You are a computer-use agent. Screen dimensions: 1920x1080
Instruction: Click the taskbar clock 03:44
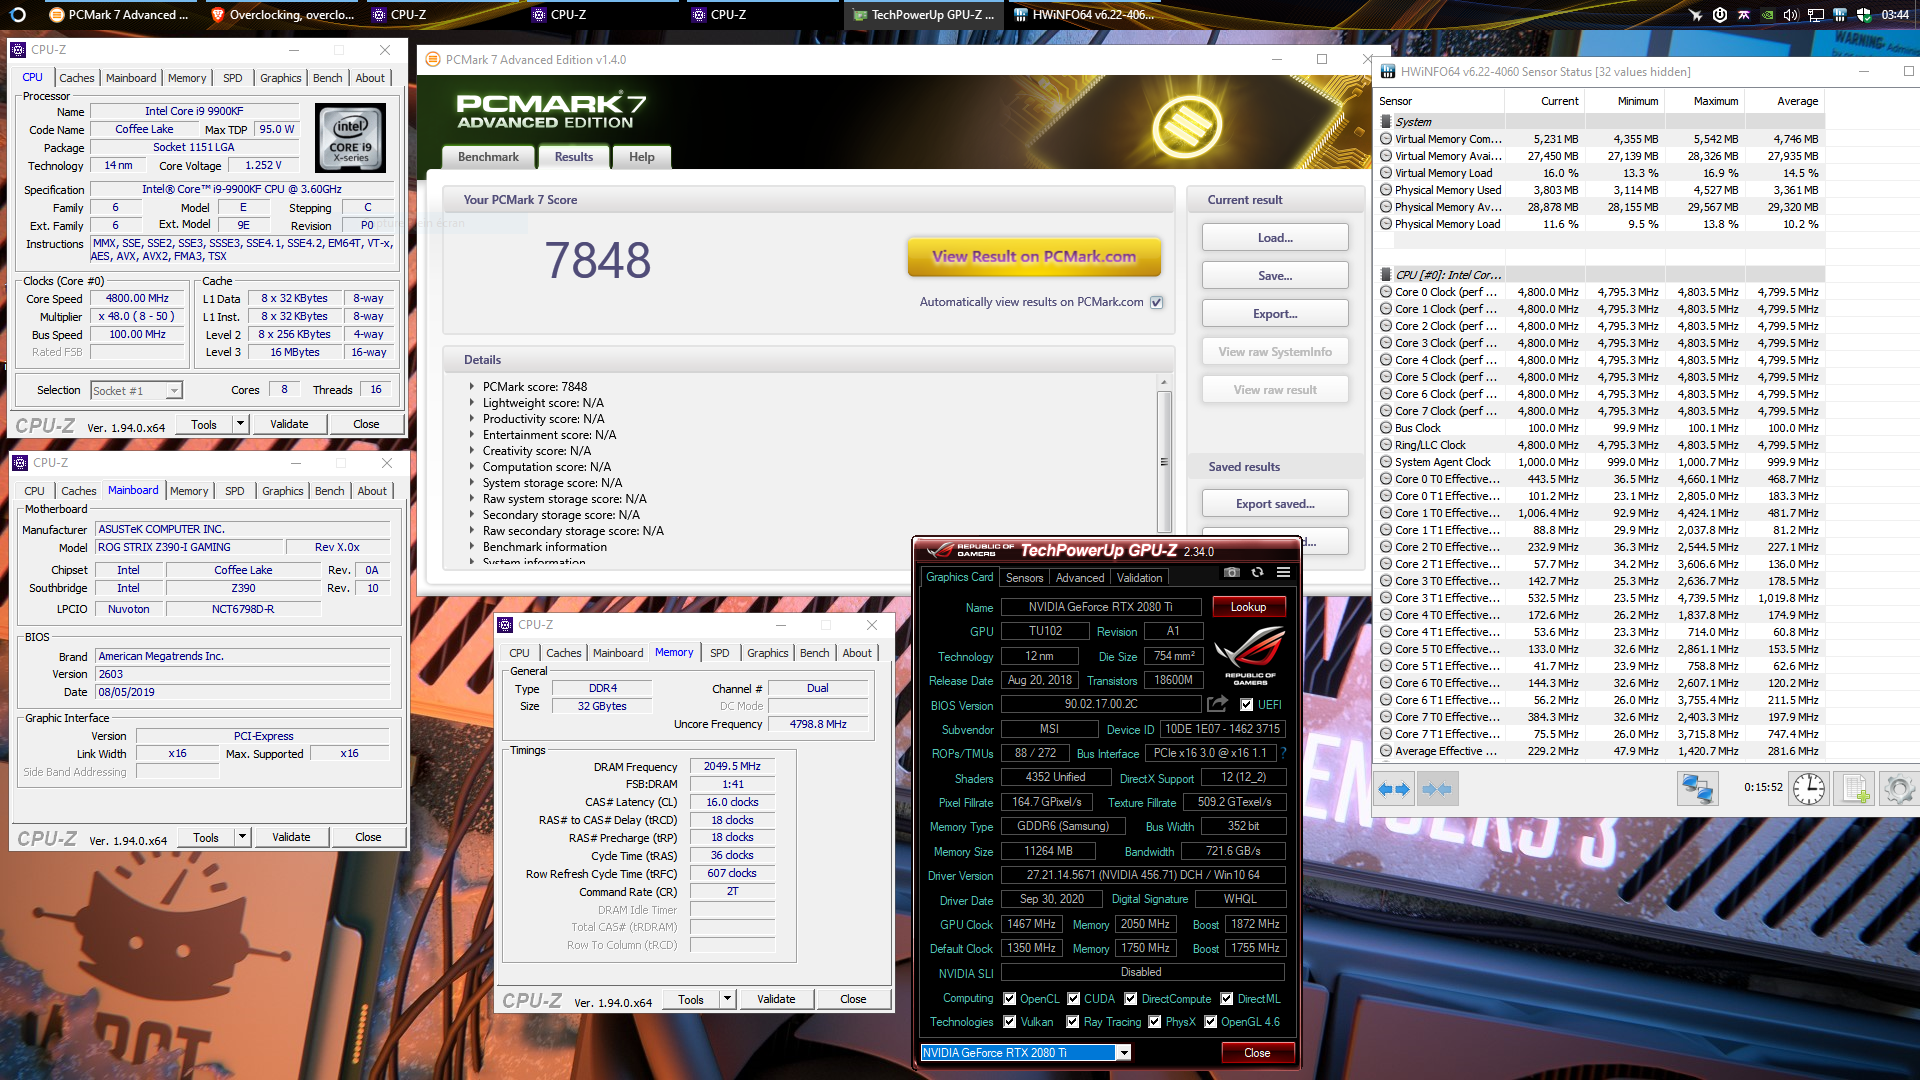1895,15
